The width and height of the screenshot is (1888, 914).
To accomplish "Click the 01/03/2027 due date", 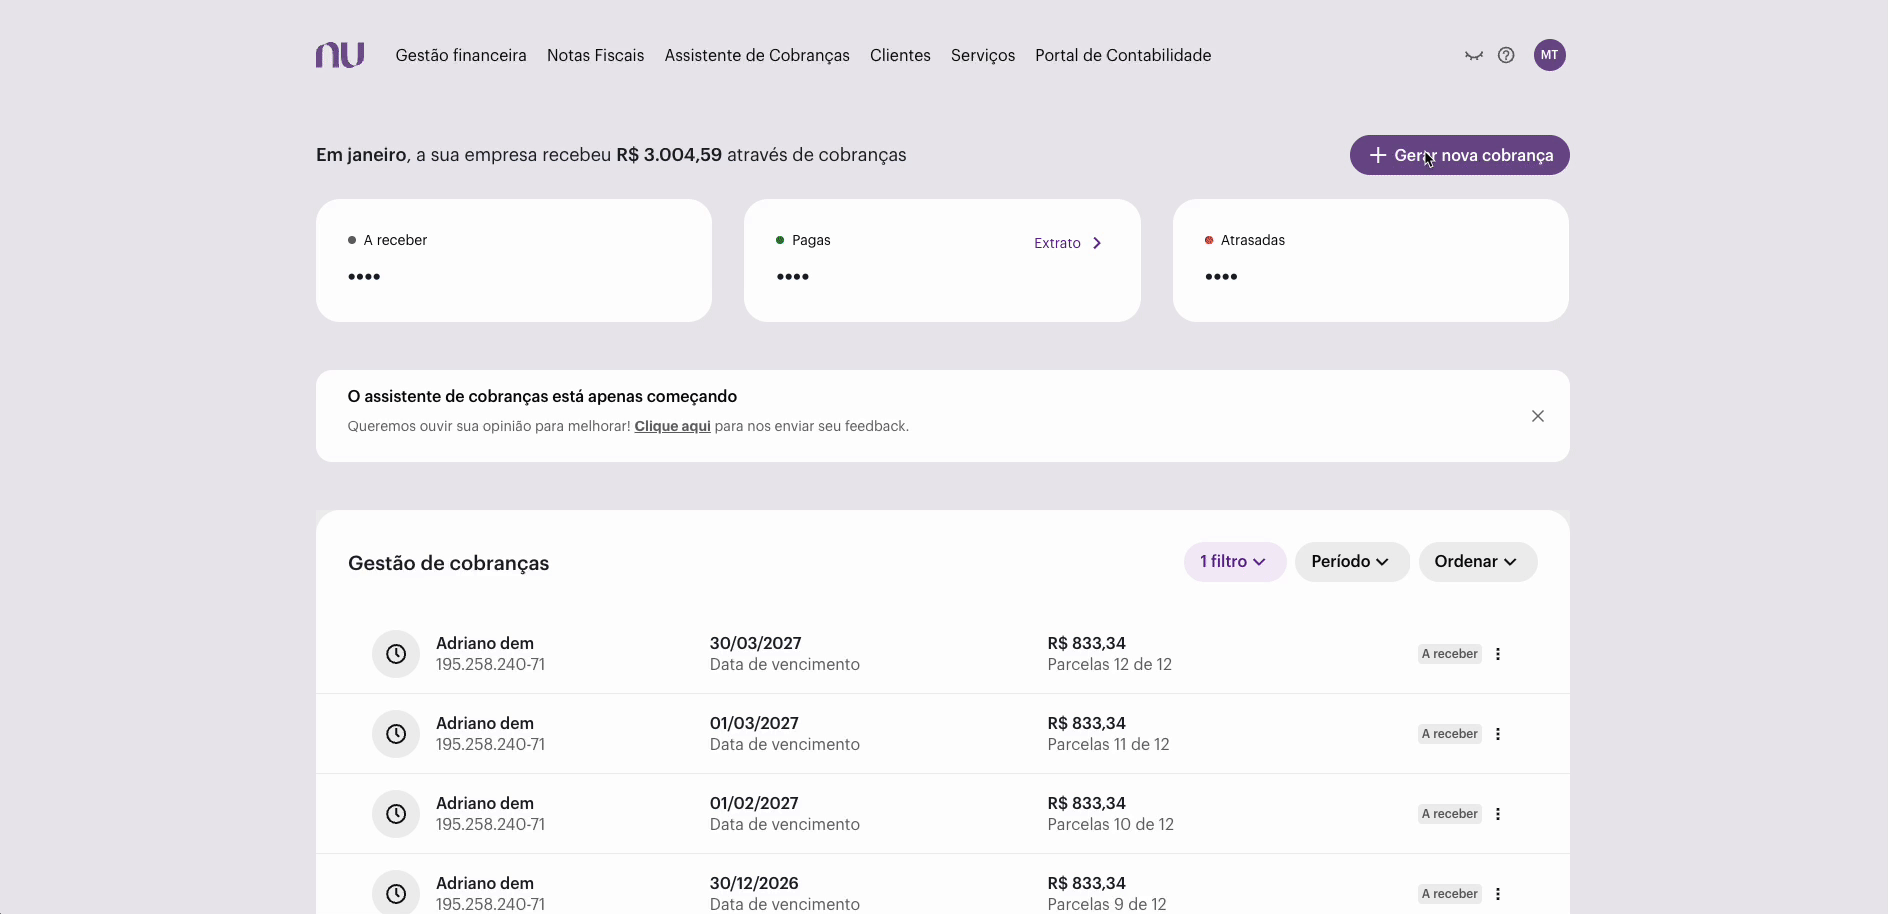I will tap(755, 723).
